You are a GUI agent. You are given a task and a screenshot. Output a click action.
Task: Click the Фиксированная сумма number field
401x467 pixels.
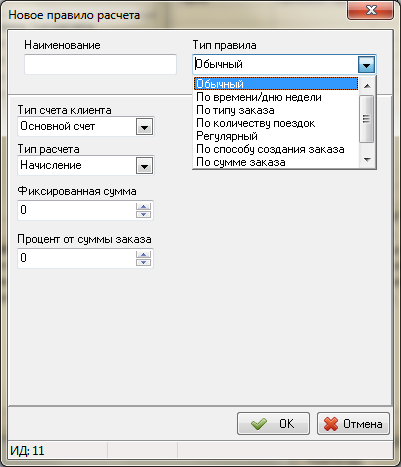77,210
